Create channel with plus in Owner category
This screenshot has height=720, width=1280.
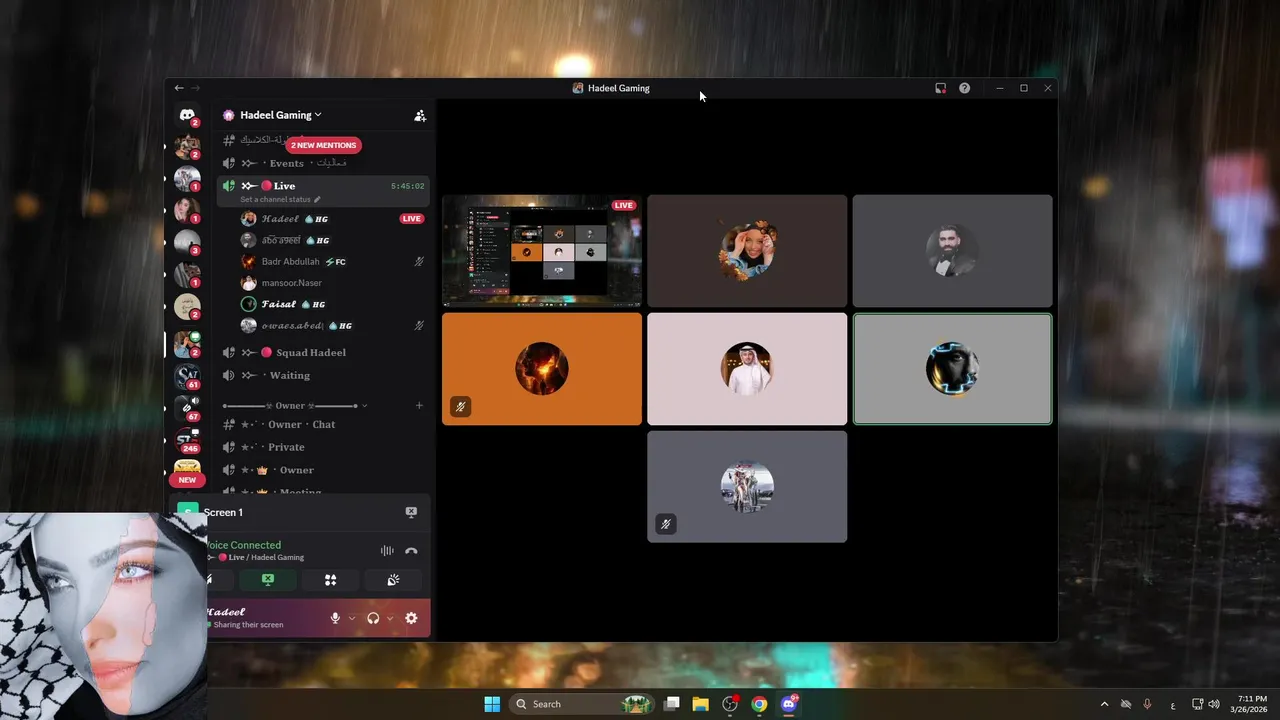coord(419,405)
